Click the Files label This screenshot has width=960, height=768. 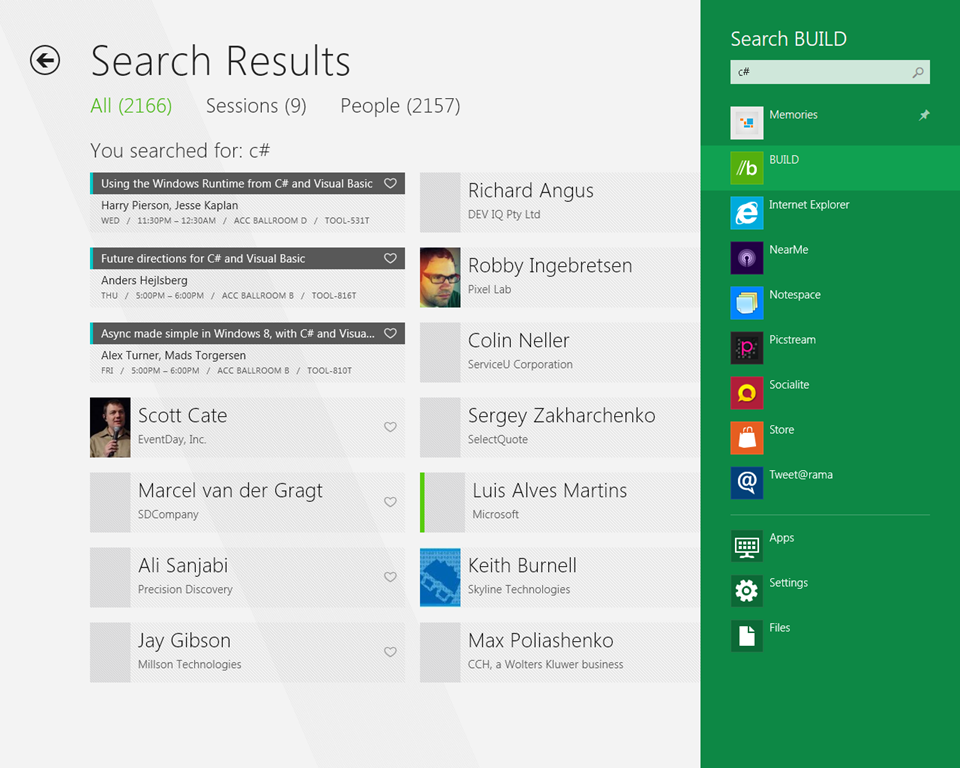(x=779, y=628)
